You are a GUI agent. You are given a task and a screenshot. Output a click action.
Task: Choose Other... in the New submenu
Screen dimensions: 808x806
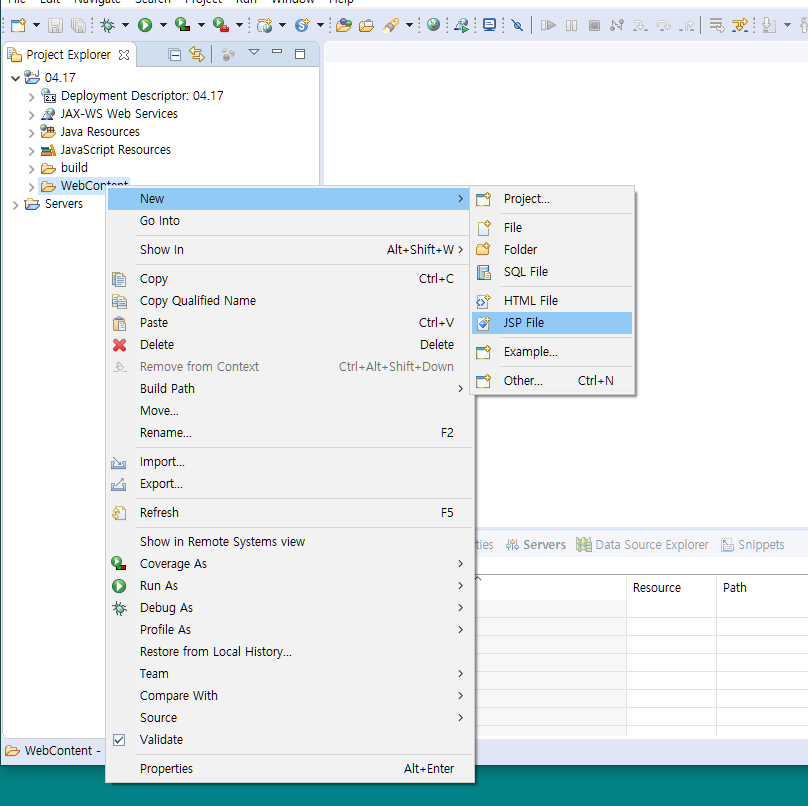[x=552, y=380]
